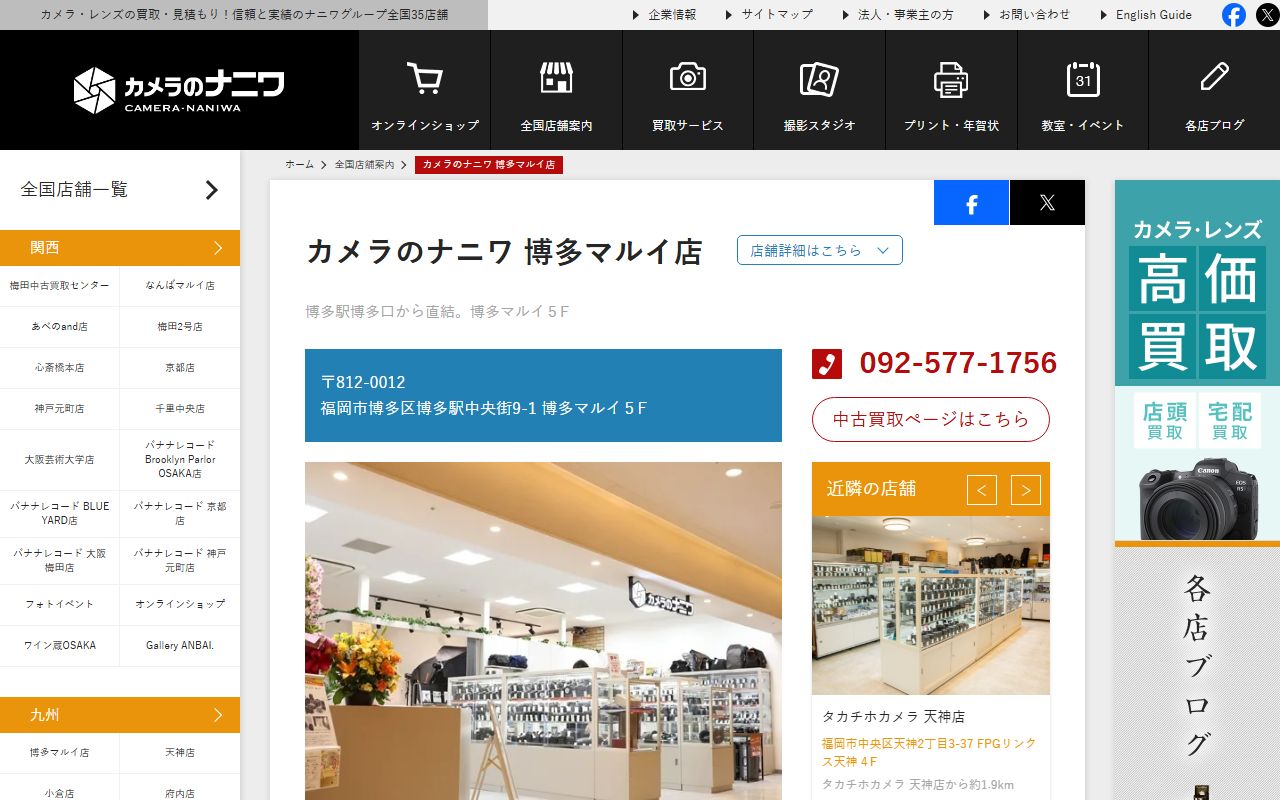Open 各店ブログ side banner
Image resolution: width=1280 pixels, height=800 pixels.
pyautogui.click(x=1197, y=673)
